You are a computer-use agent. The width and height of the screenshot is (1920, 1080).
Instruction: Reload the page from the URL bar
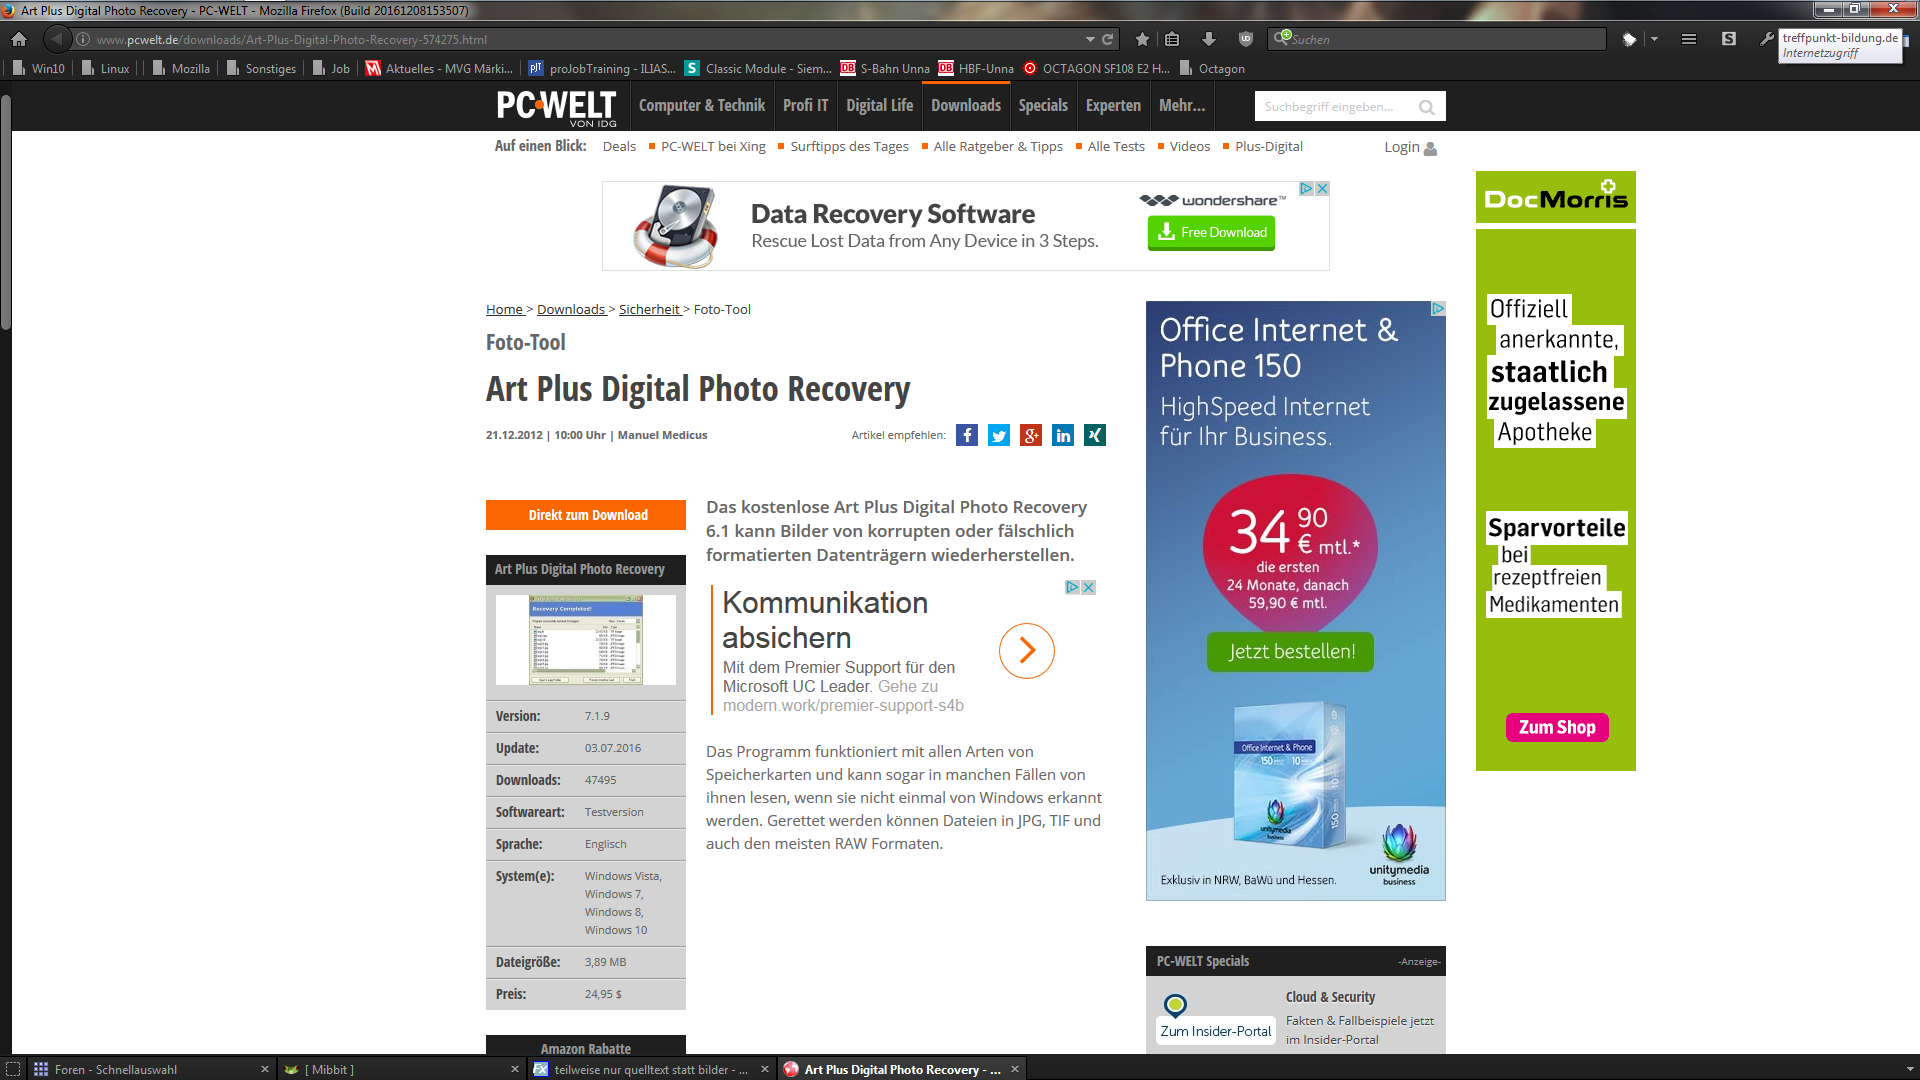(x=1108, y=39)
